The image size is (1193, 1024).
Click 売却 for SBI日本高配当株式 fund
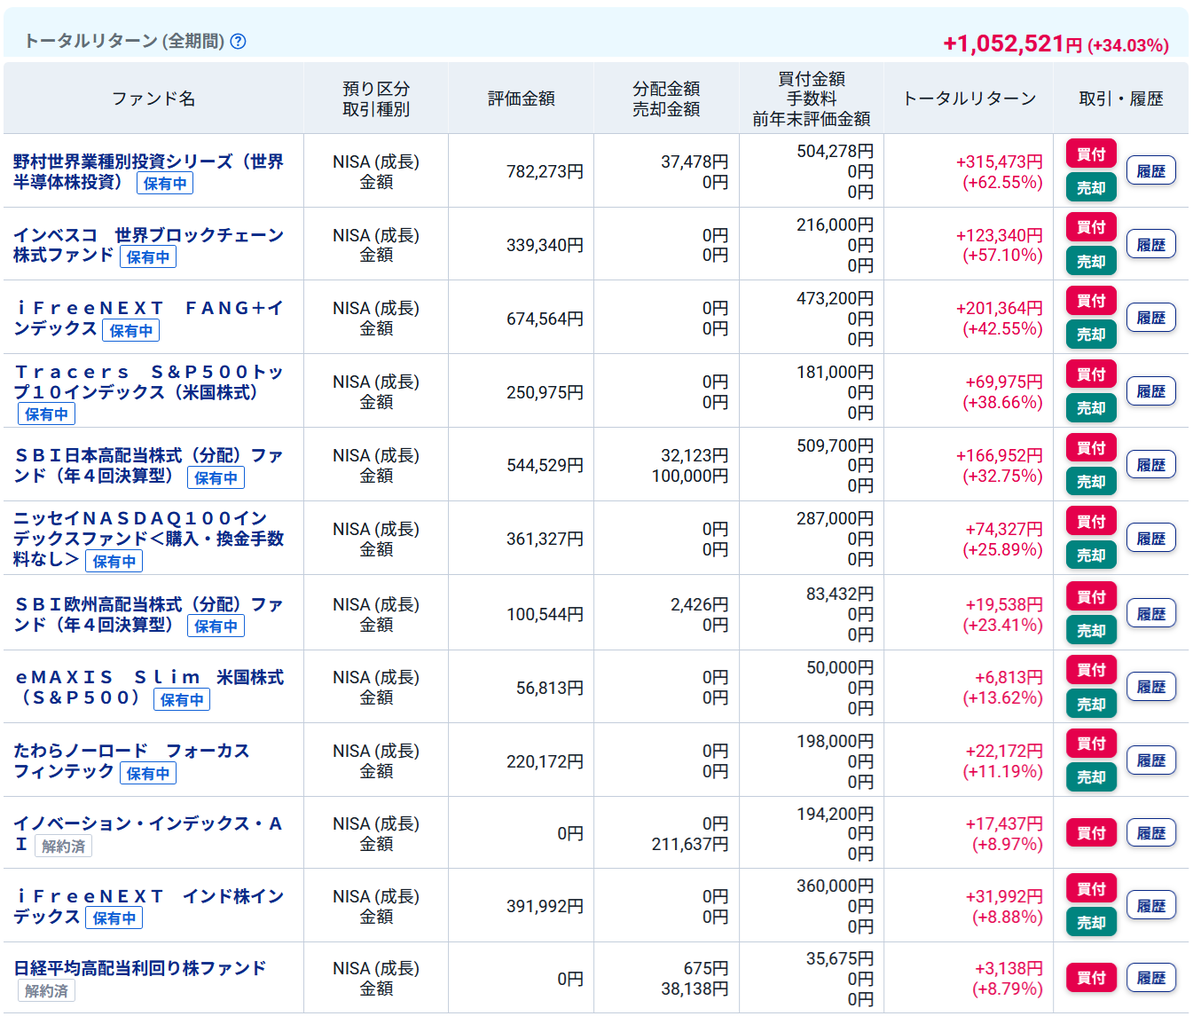click(x=1091, y=482)
